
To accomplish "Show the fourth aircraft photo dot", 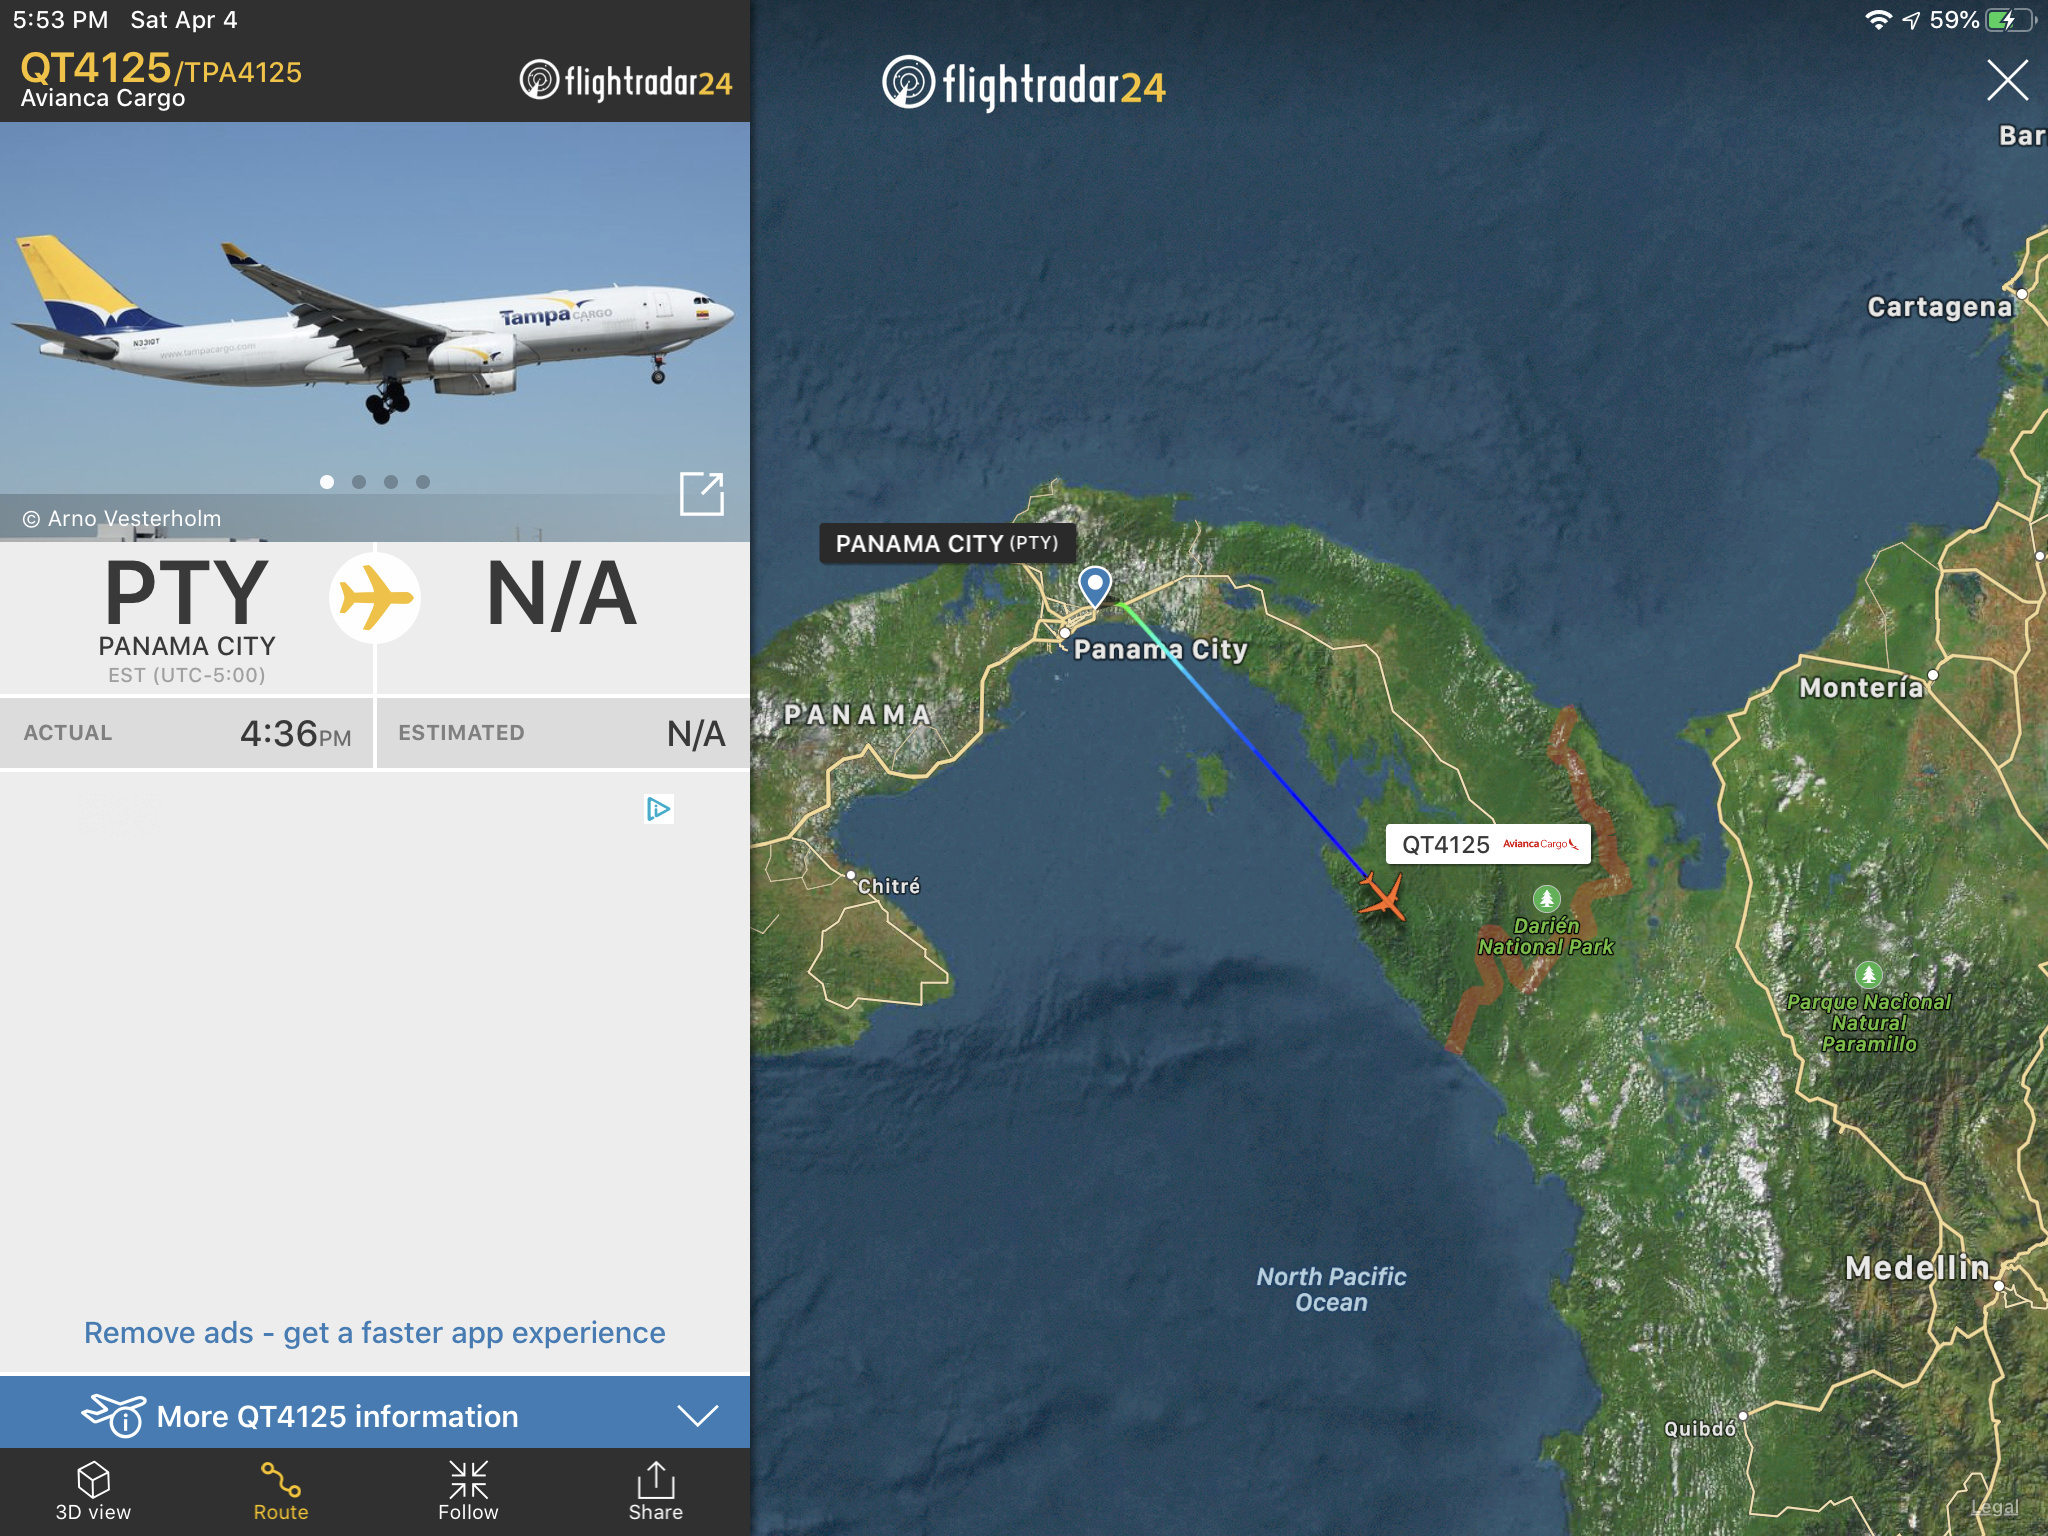I will (423, 482).
